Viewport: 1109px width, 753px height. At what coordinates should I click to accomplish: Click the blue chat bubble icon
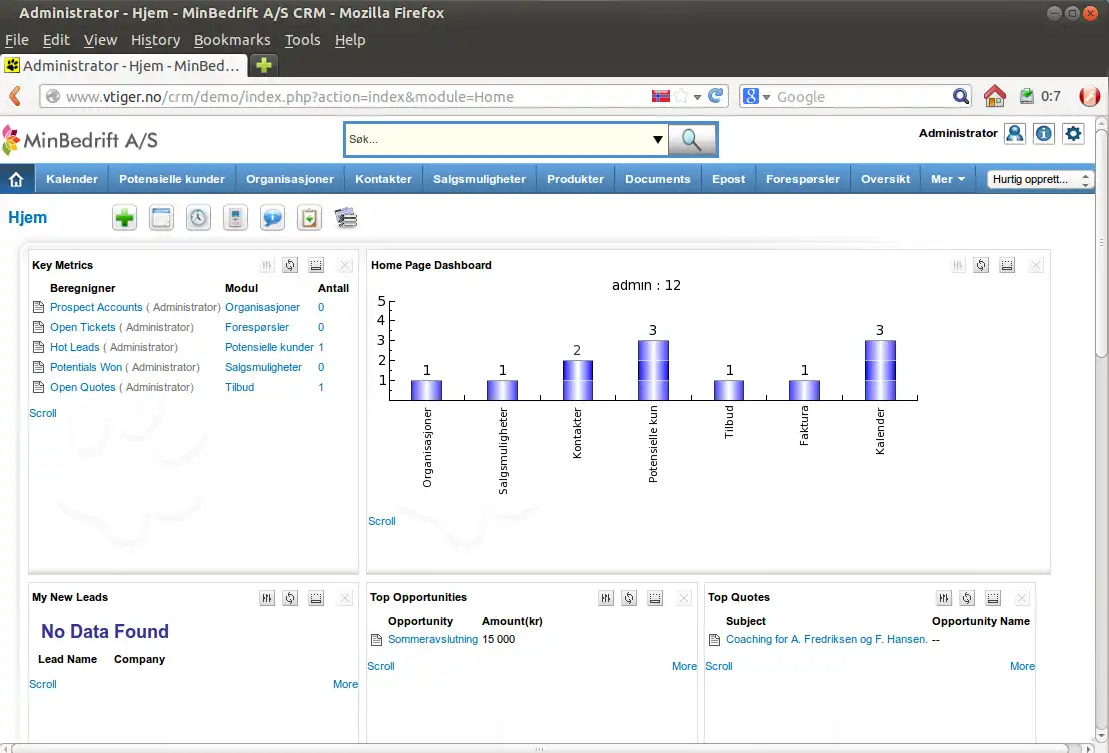[x=272, y=218]
